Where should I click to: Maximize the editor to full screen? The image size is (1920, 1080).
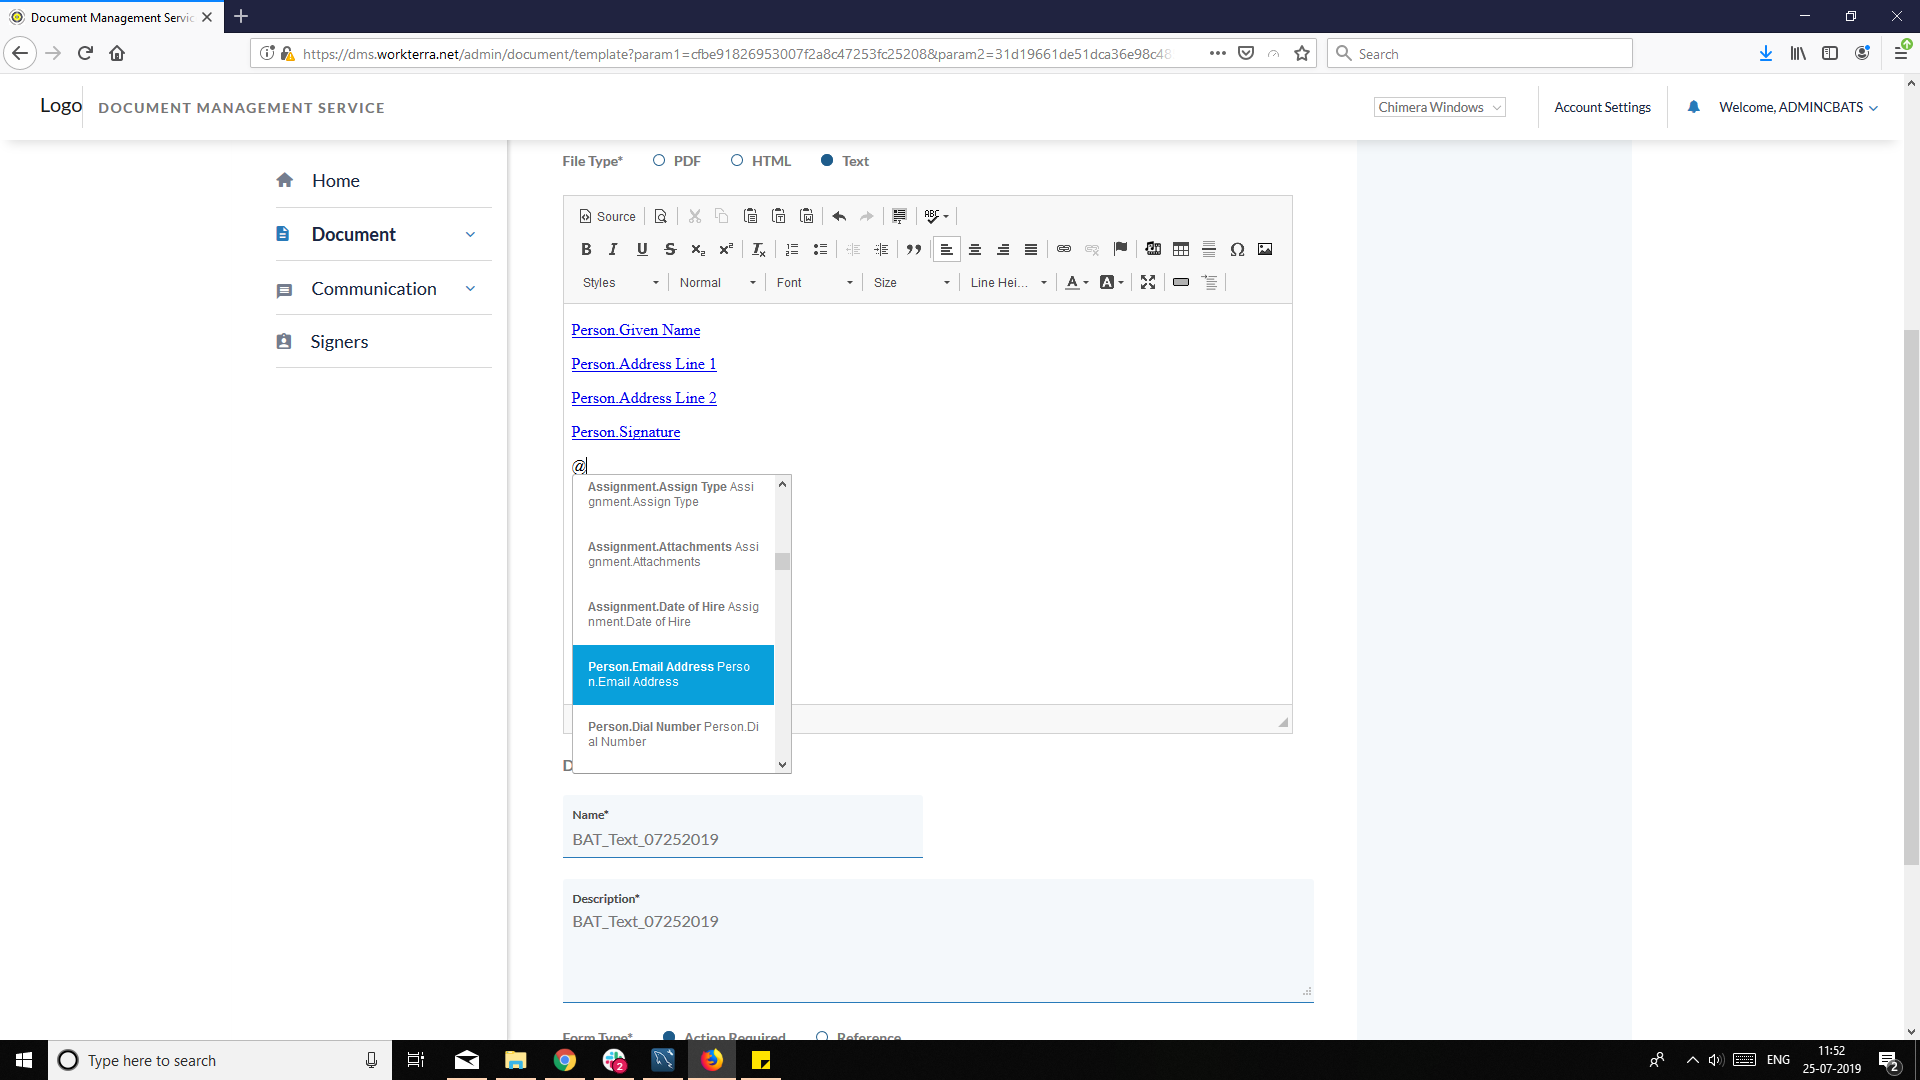point(1147,282)
